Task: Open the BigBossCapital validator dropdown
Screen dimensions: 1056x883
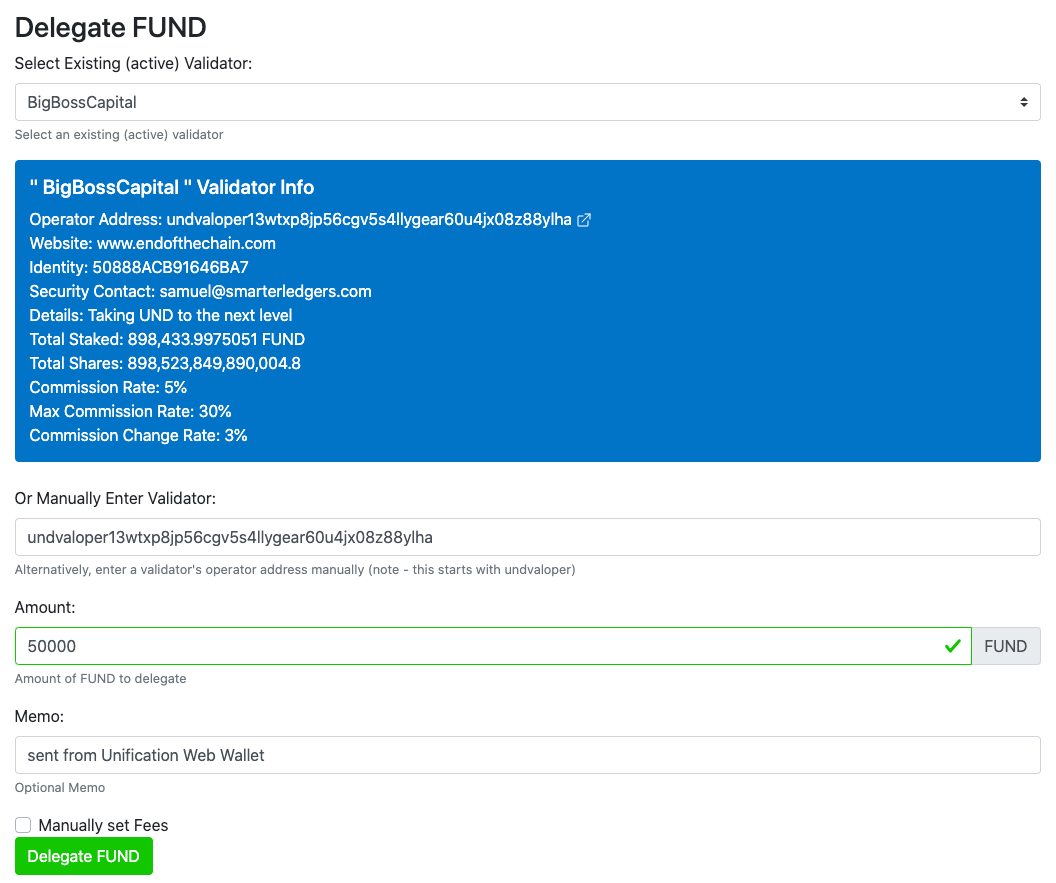Action: click(x=527, y=102)
